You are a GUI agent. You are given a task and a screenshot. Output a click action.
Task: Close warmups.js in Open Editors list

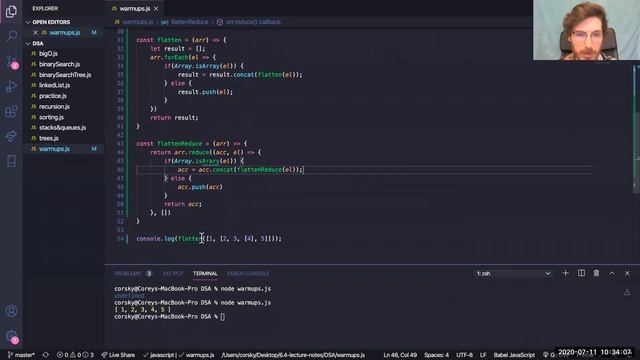35,33
